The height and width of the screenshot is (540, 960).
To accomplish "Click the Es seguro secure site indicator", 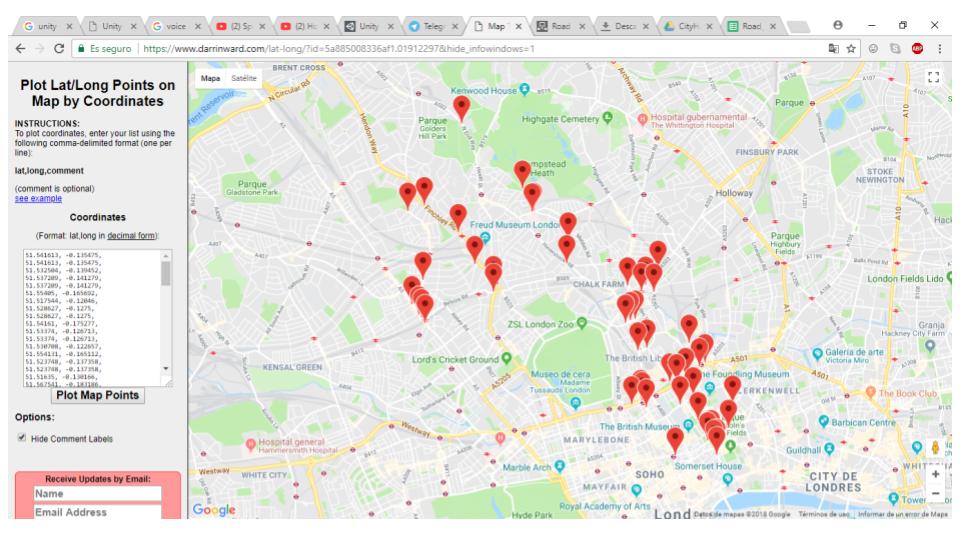I will pos(105,48).
